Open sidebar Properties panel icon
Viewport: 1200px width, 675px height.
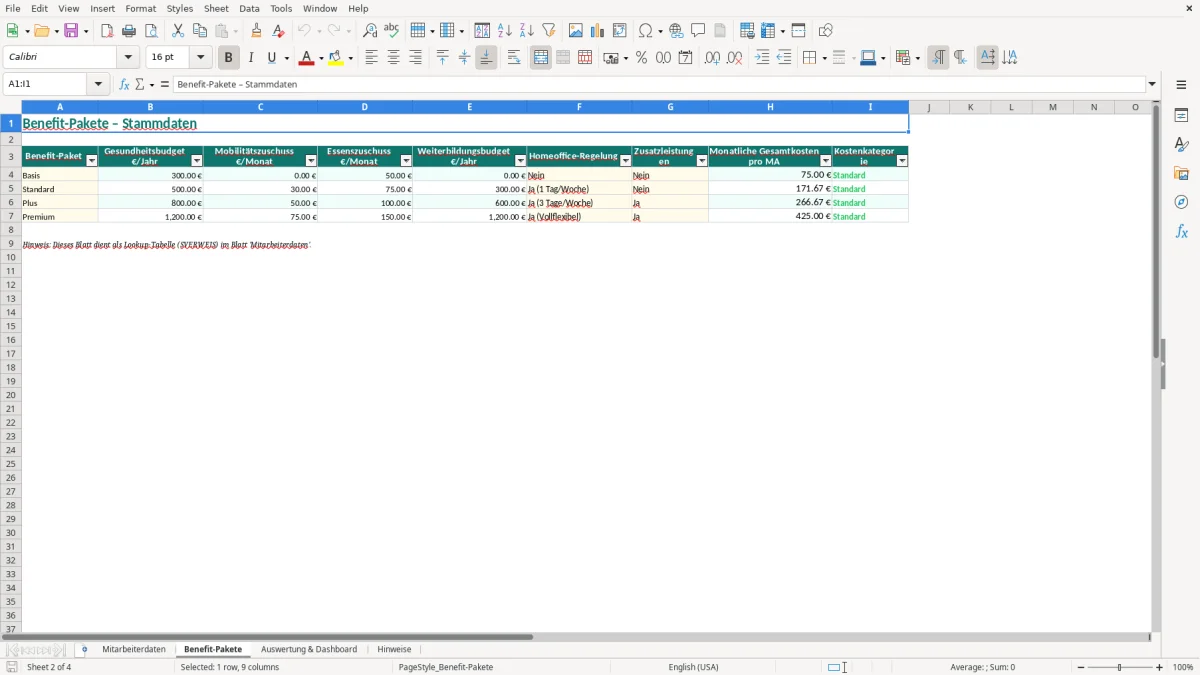coord(1182,116)
